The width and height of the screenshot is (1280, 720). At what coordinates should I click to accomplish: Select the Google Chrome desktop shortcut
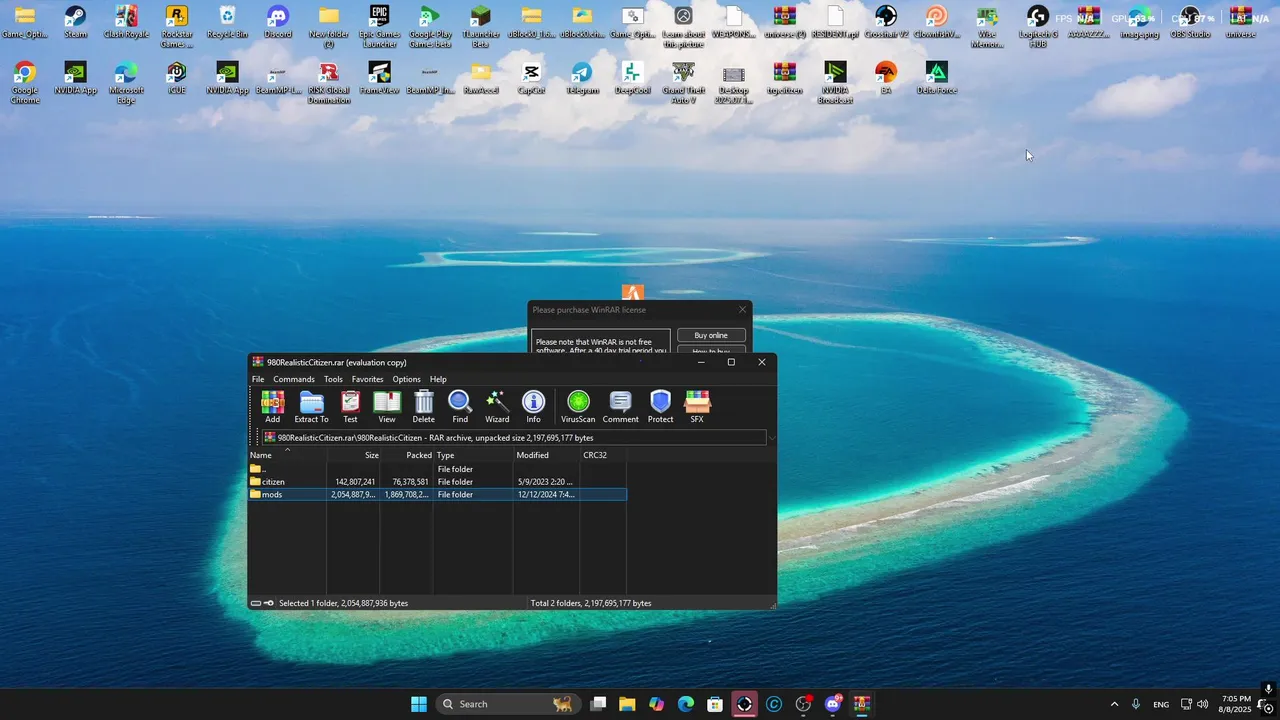25,83
